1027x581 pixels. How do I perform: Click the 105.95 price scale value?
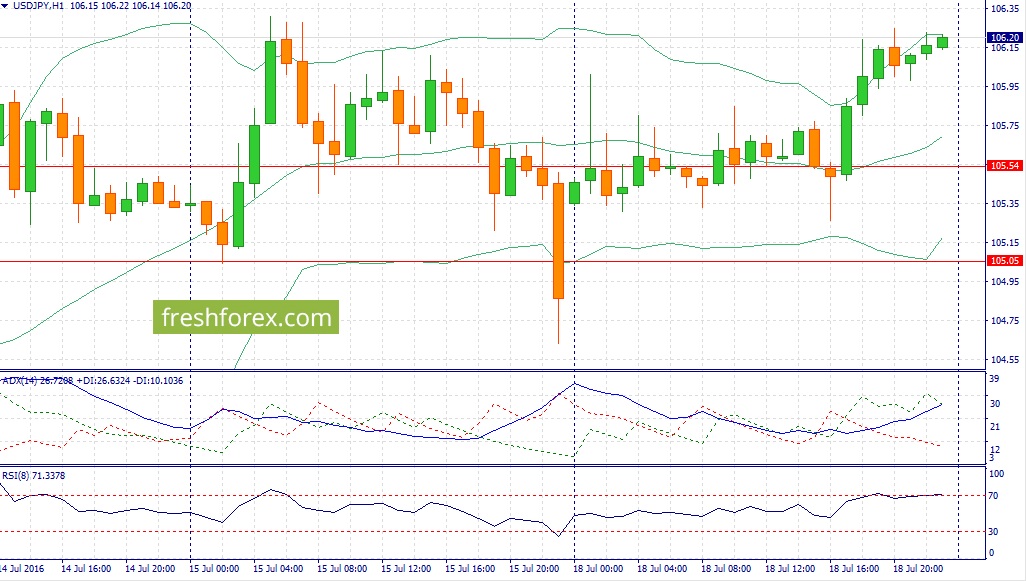click(x=1005, y=86)
